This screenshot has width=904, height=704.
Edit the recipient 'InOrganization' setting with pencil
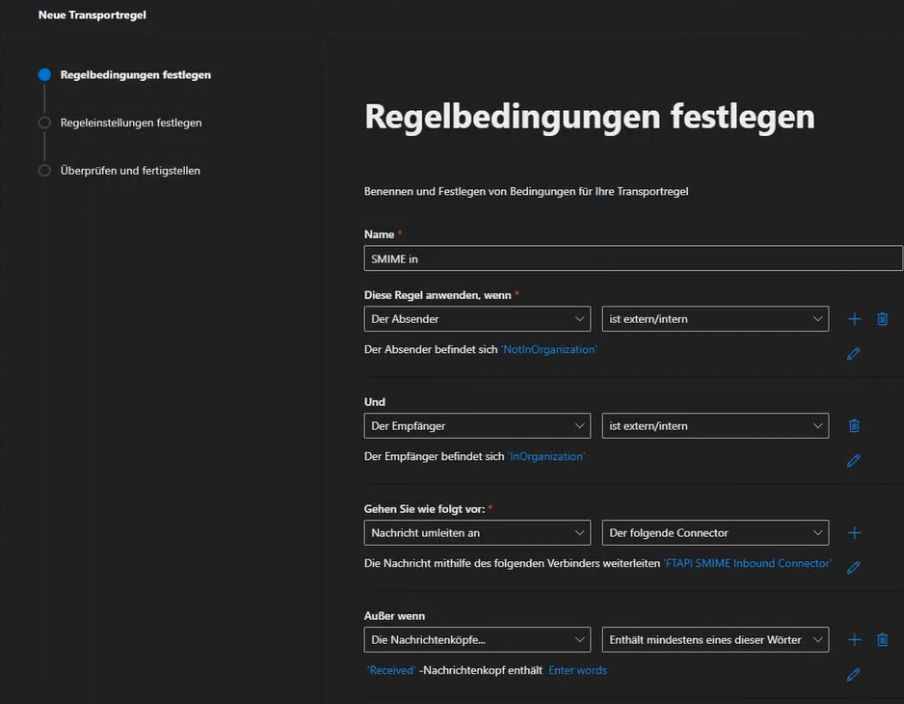click(x=853, y=461)
